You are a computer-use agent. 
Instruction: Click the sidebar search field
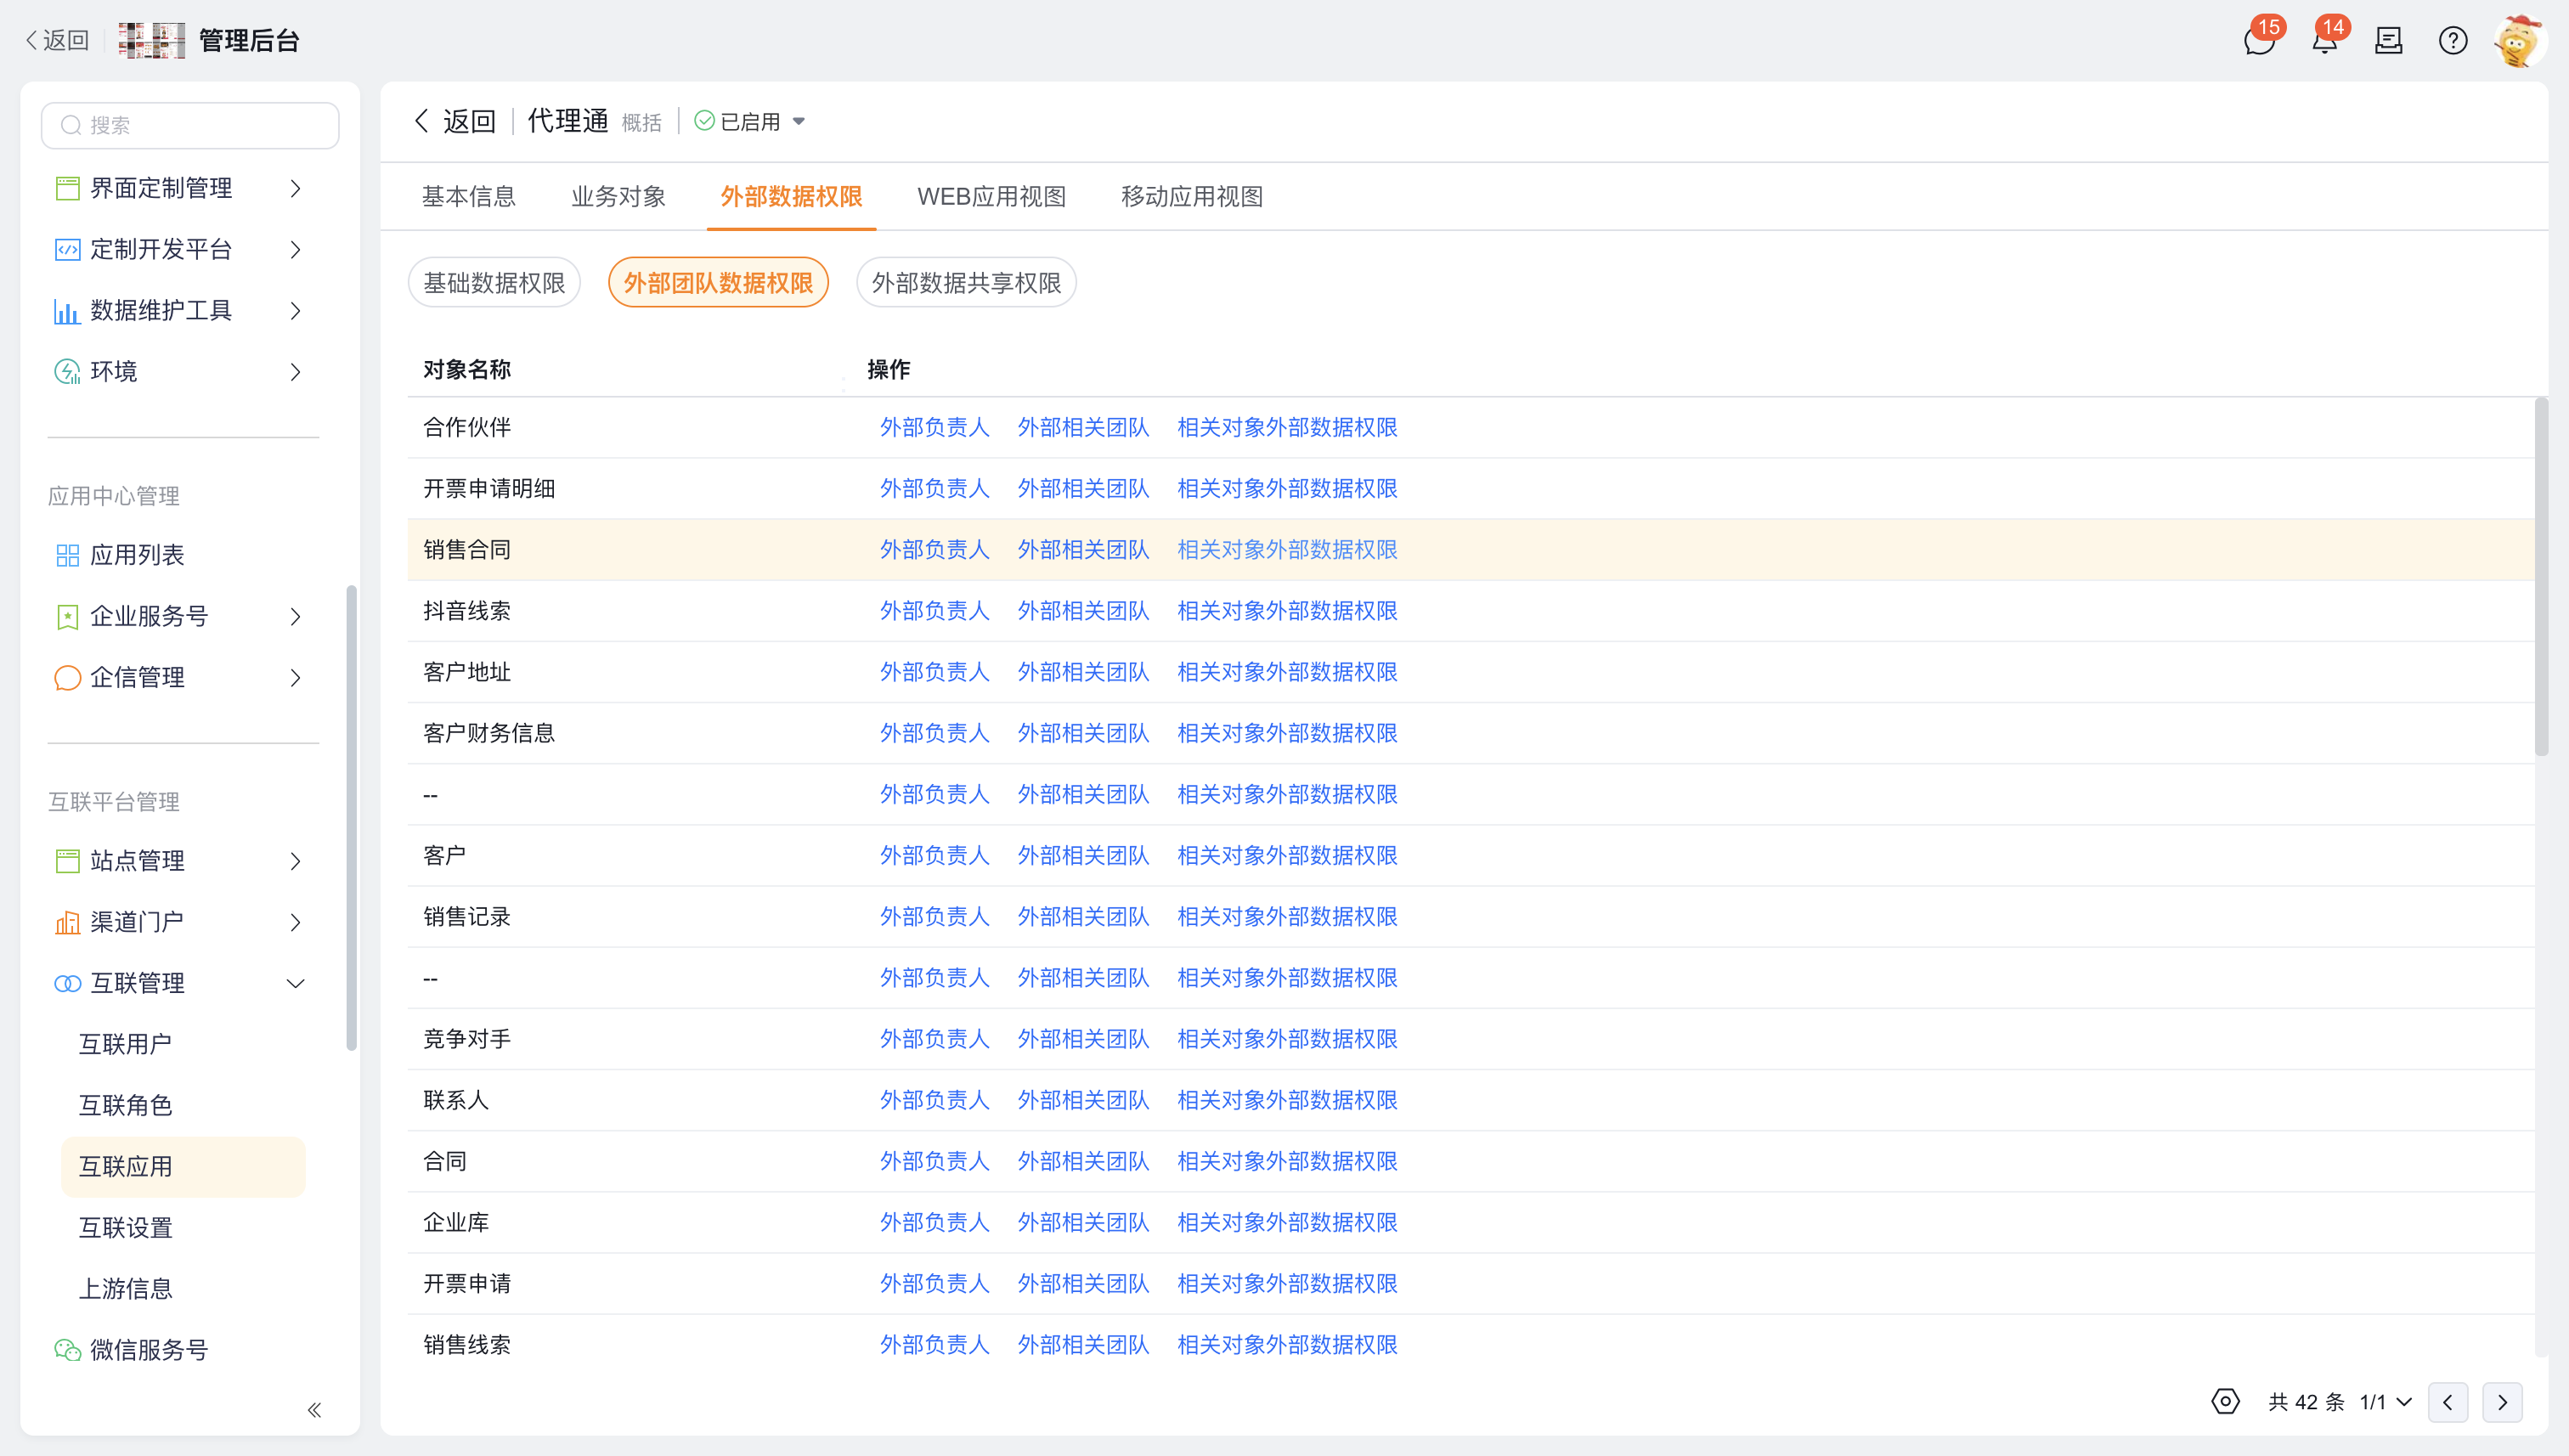[x=190, y=125]
